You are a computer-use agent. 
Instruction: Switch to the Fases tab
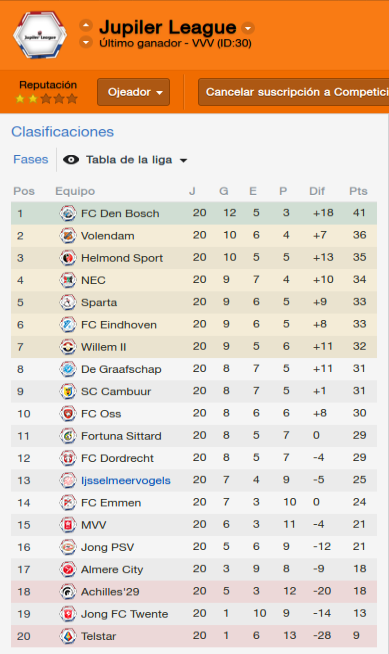pos(30,159)
